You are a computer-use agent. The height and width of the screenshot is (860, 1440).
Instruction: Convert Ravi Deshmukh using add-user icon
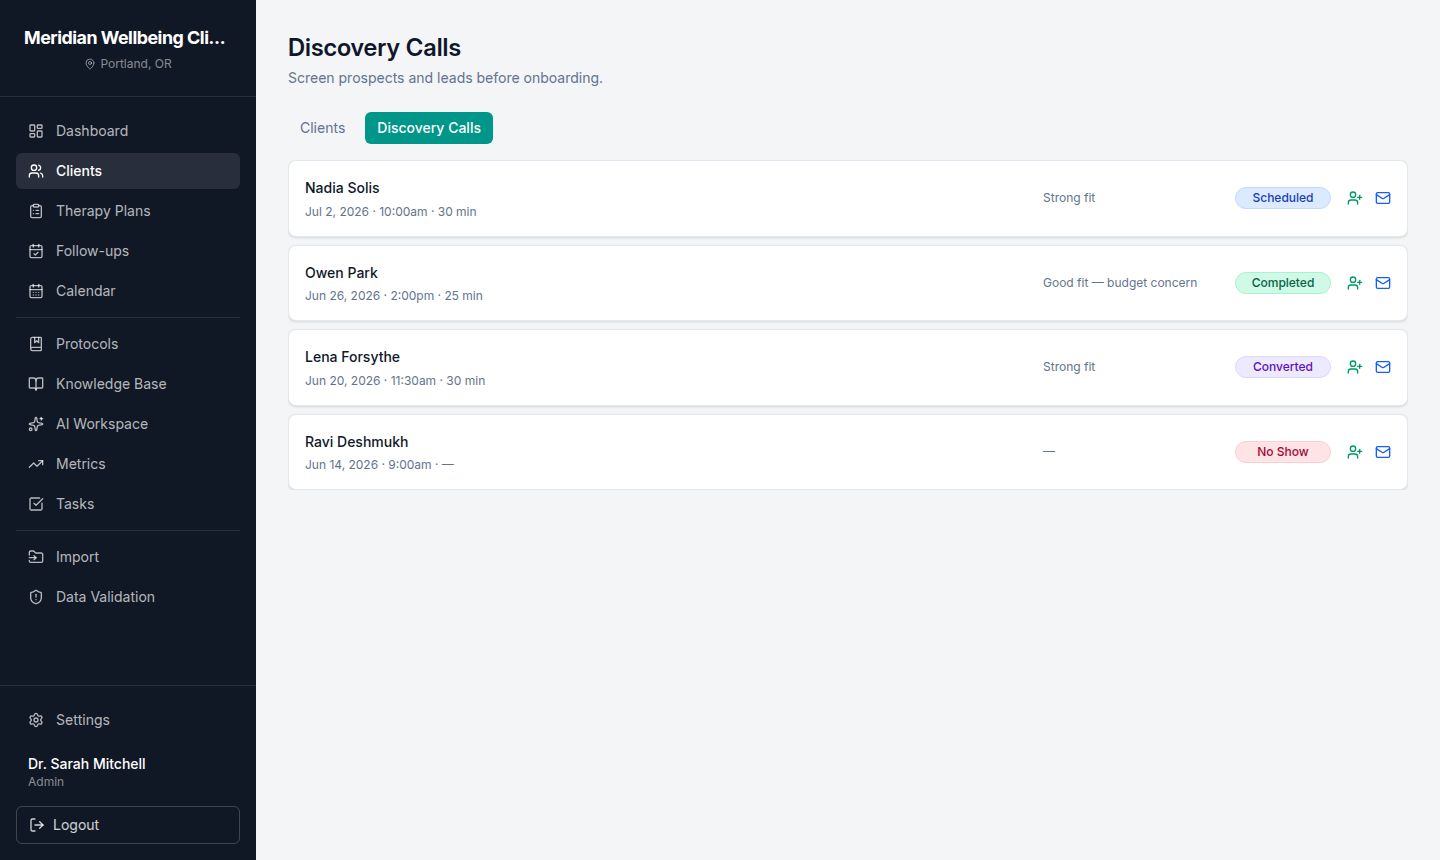coord(1355,452)
